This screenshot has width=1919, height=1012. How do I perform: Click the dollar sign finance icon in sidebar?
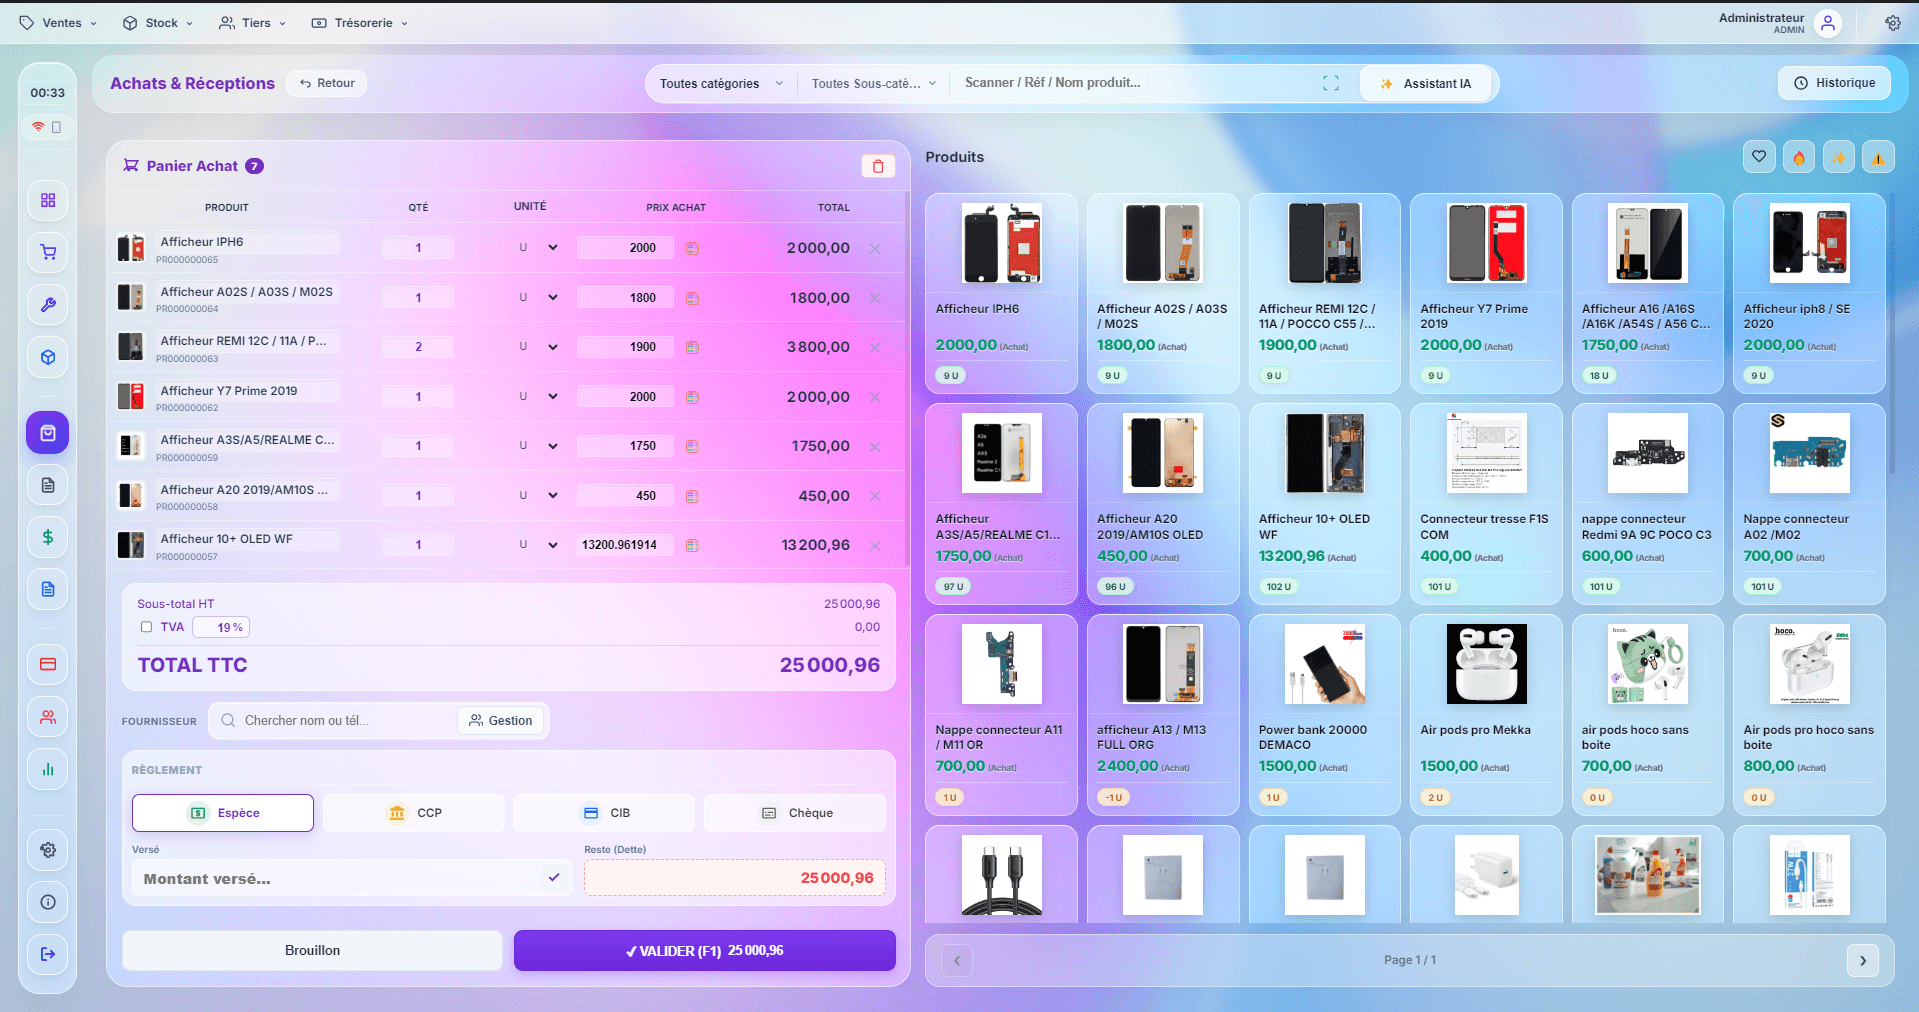47,537
